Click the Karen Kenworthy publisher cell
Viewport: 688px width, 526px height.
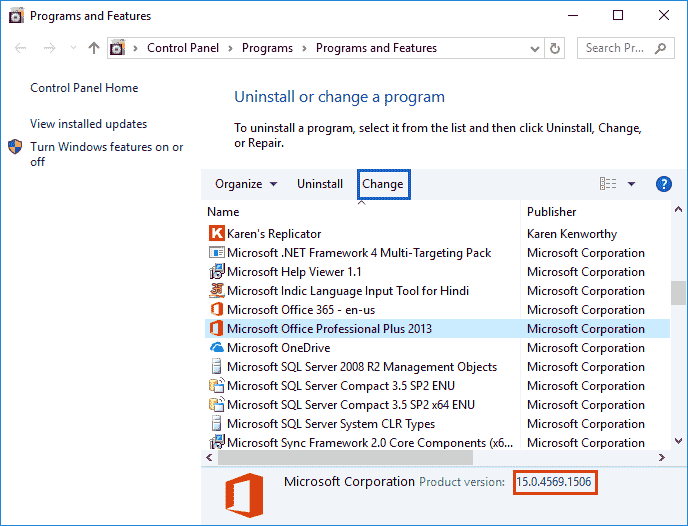(x=572, y=234)
